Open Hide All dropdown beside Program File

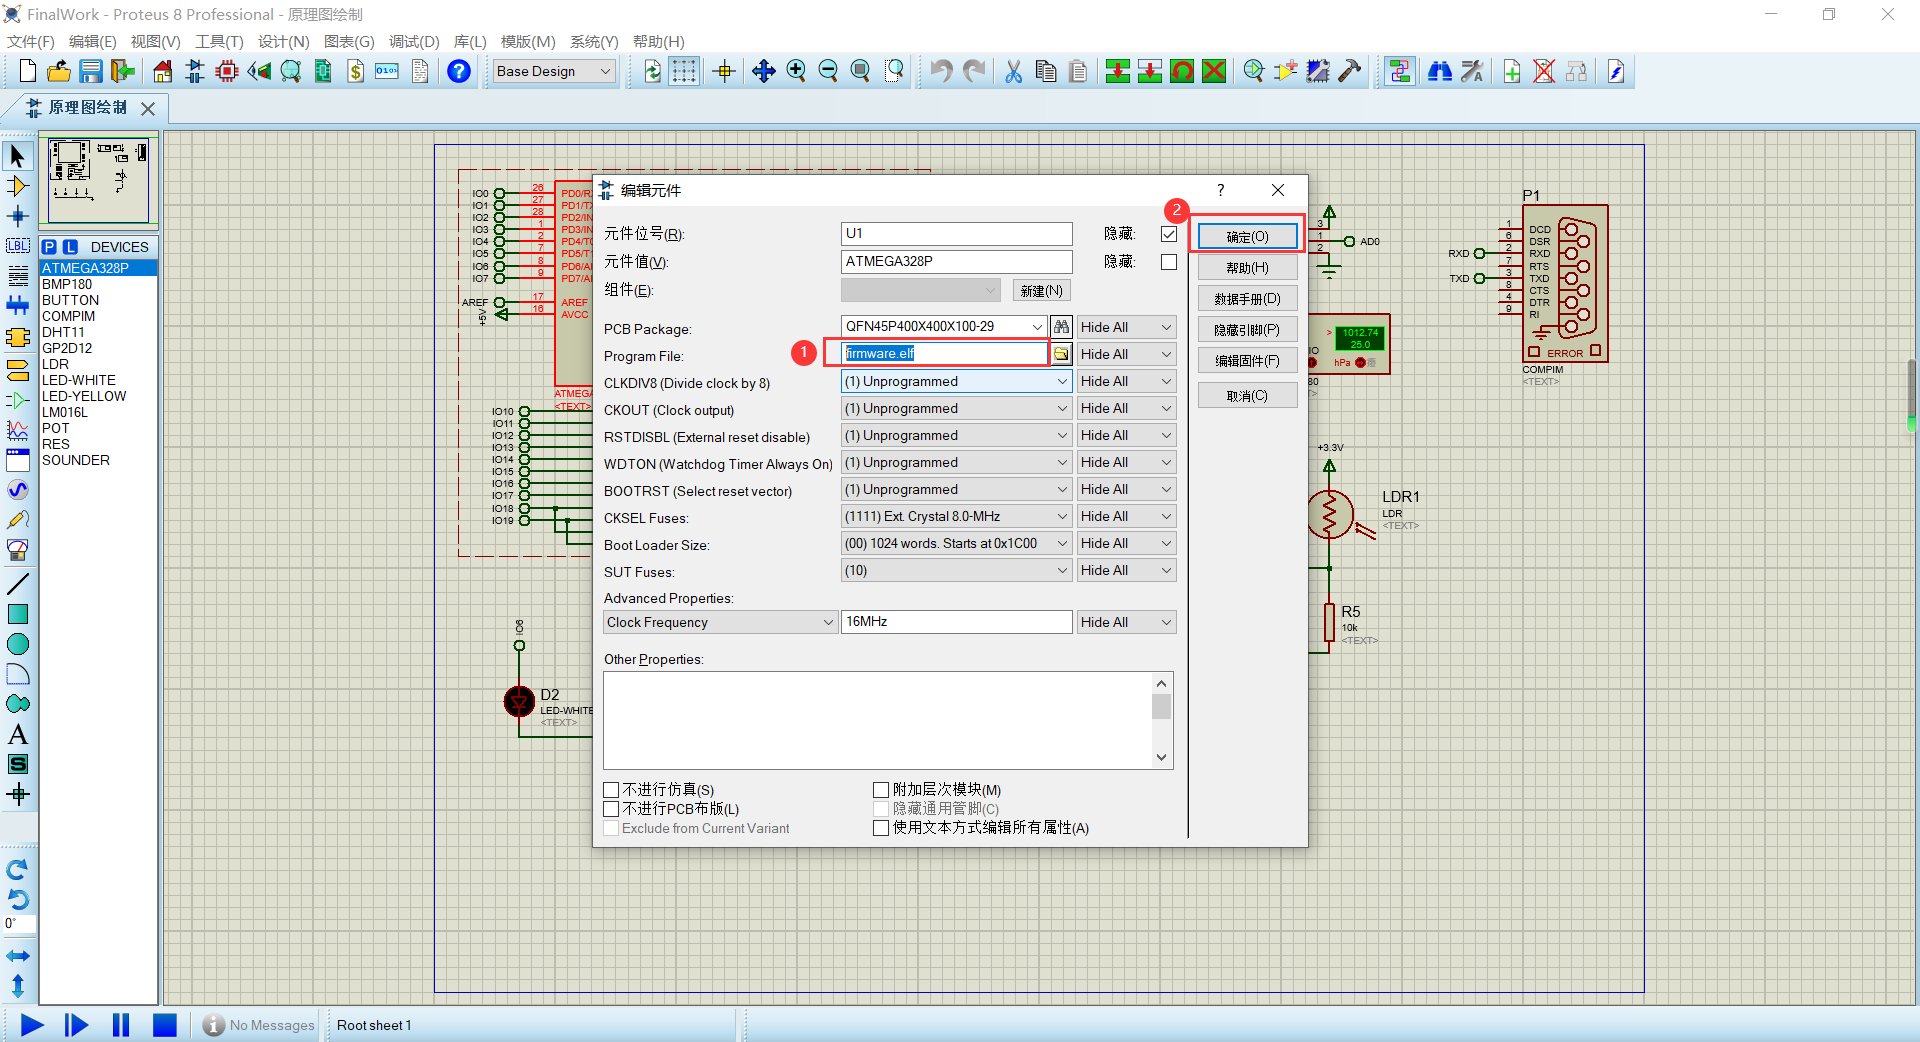1126,354
